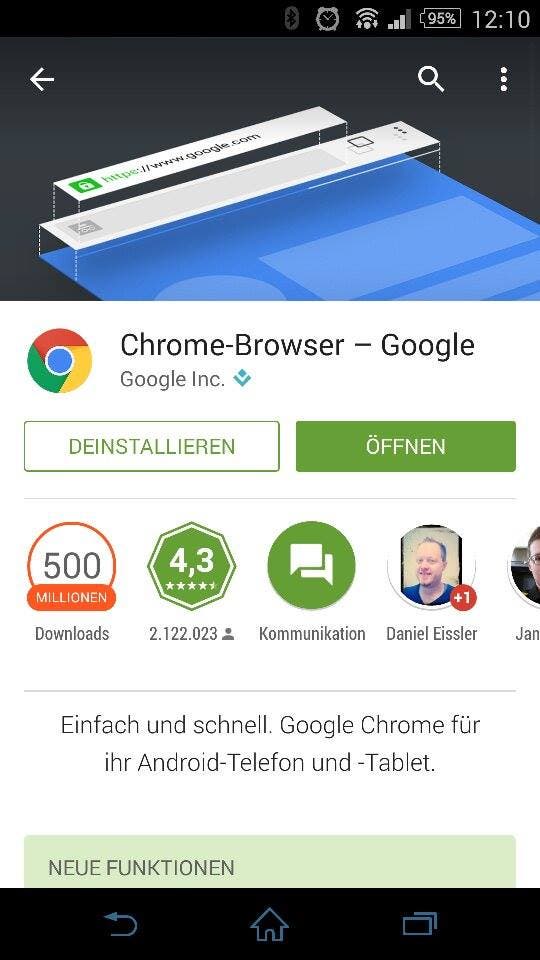
Task: Open recent apps with the overview button
Action: click(x=419, y=924)
